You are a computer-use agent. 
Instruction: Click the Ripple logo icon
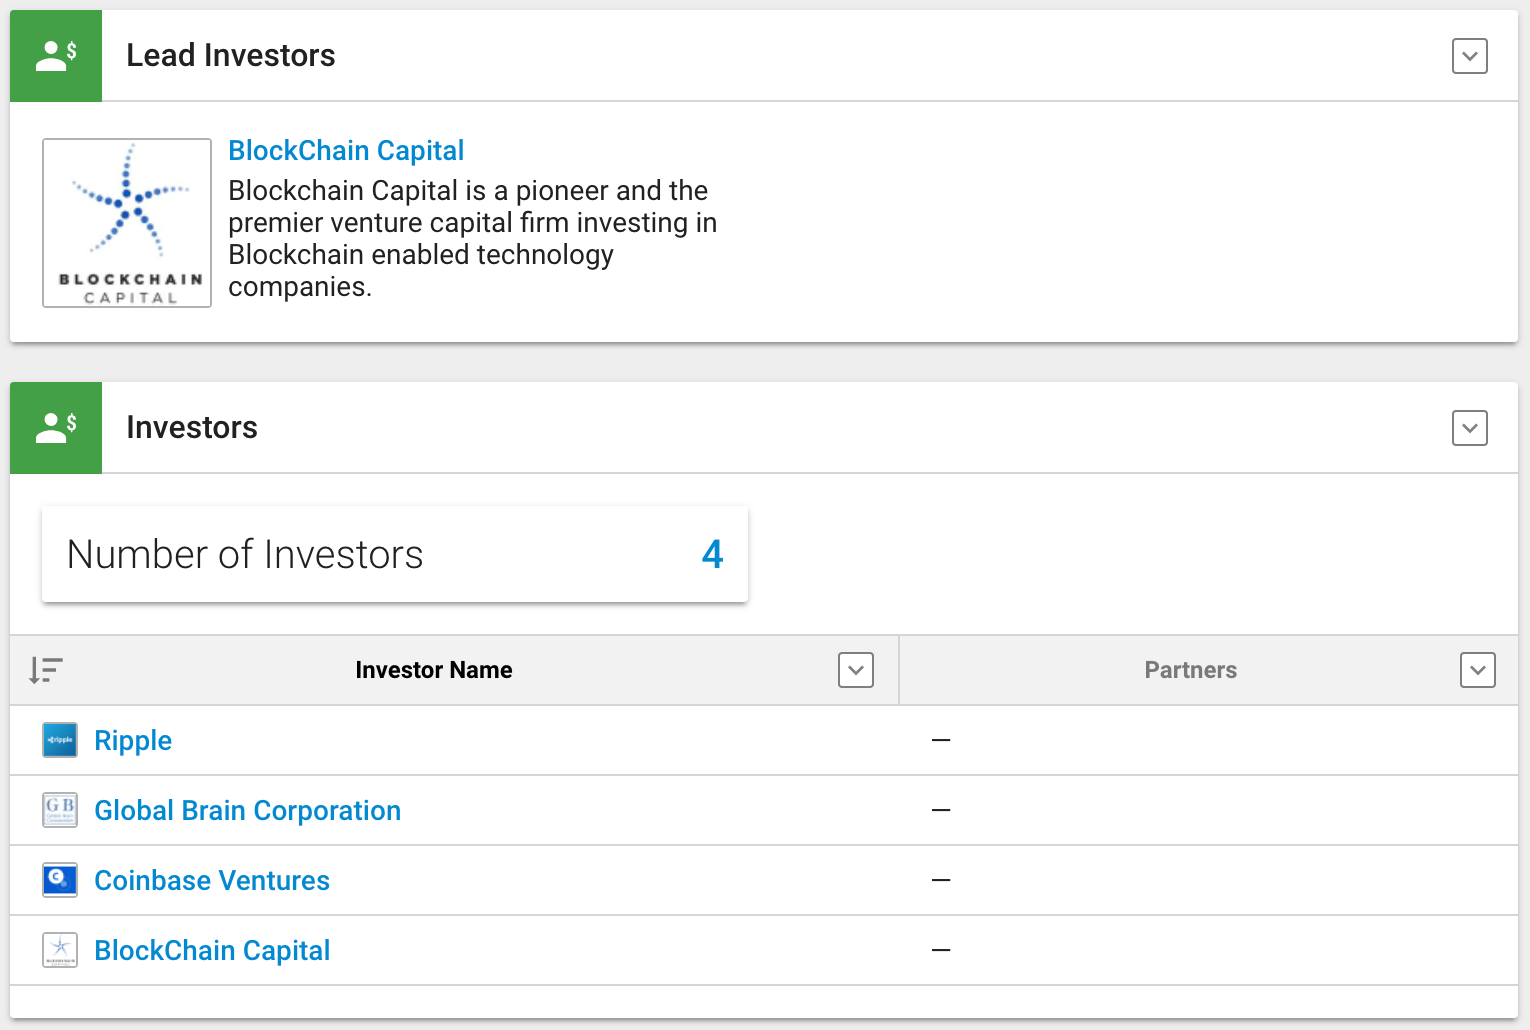coord(60,740)
